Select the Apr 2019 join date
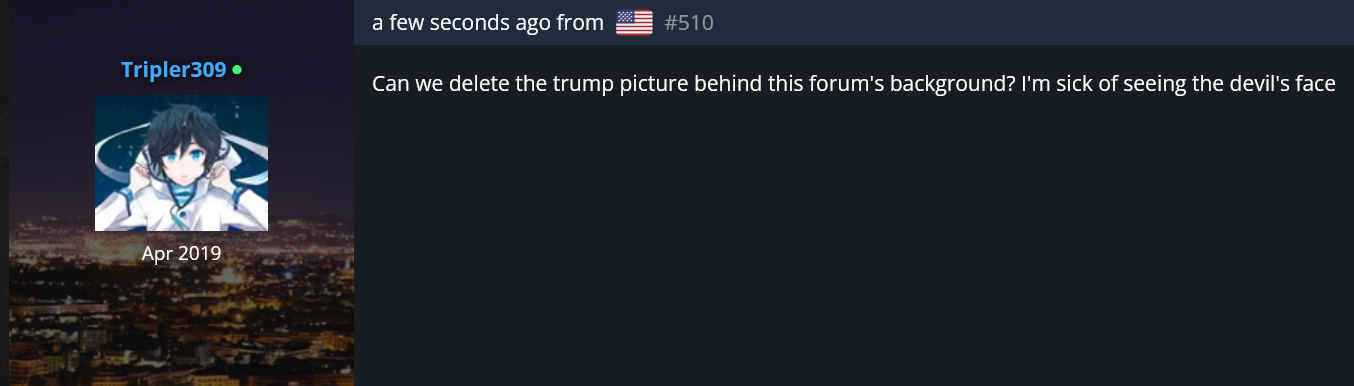 pos(181,253)
